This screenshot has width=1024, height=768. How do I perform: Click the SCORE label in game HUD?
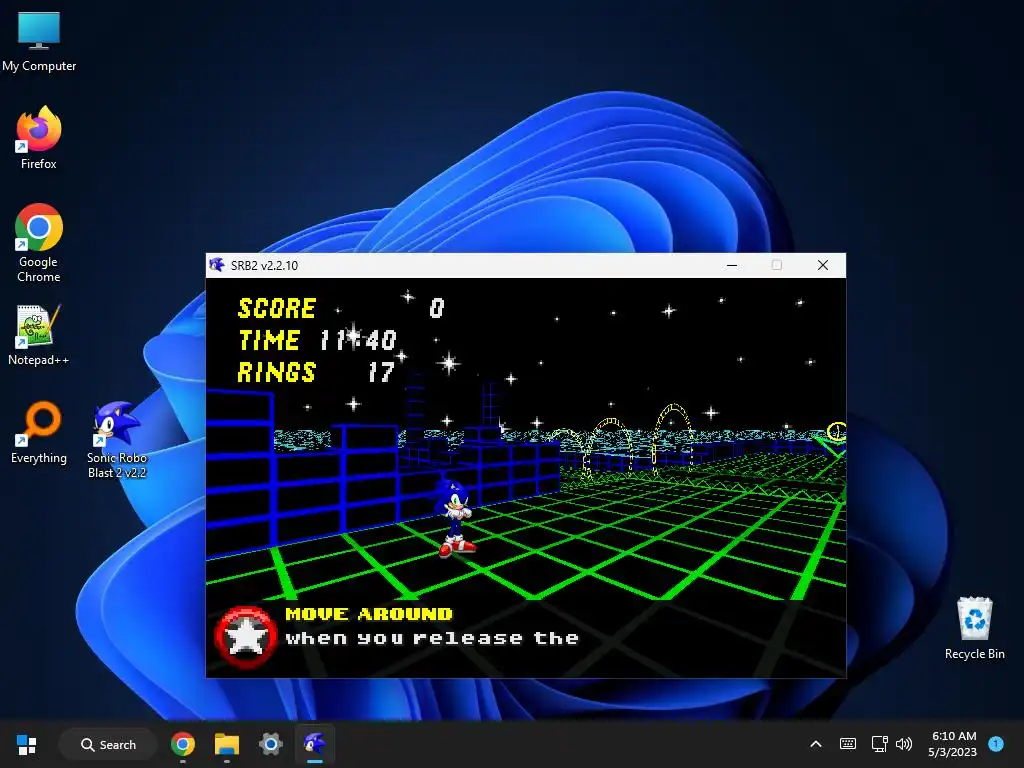coord(276,308)
